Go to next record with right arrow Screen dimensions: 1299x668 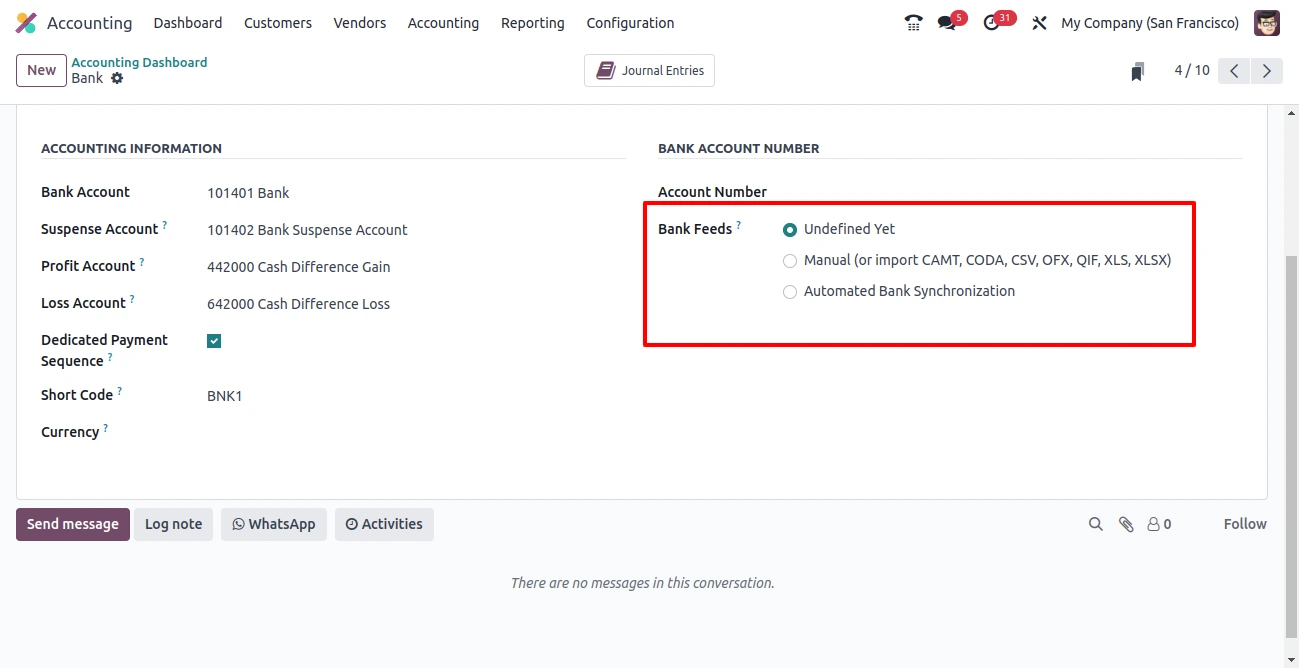1267,70
